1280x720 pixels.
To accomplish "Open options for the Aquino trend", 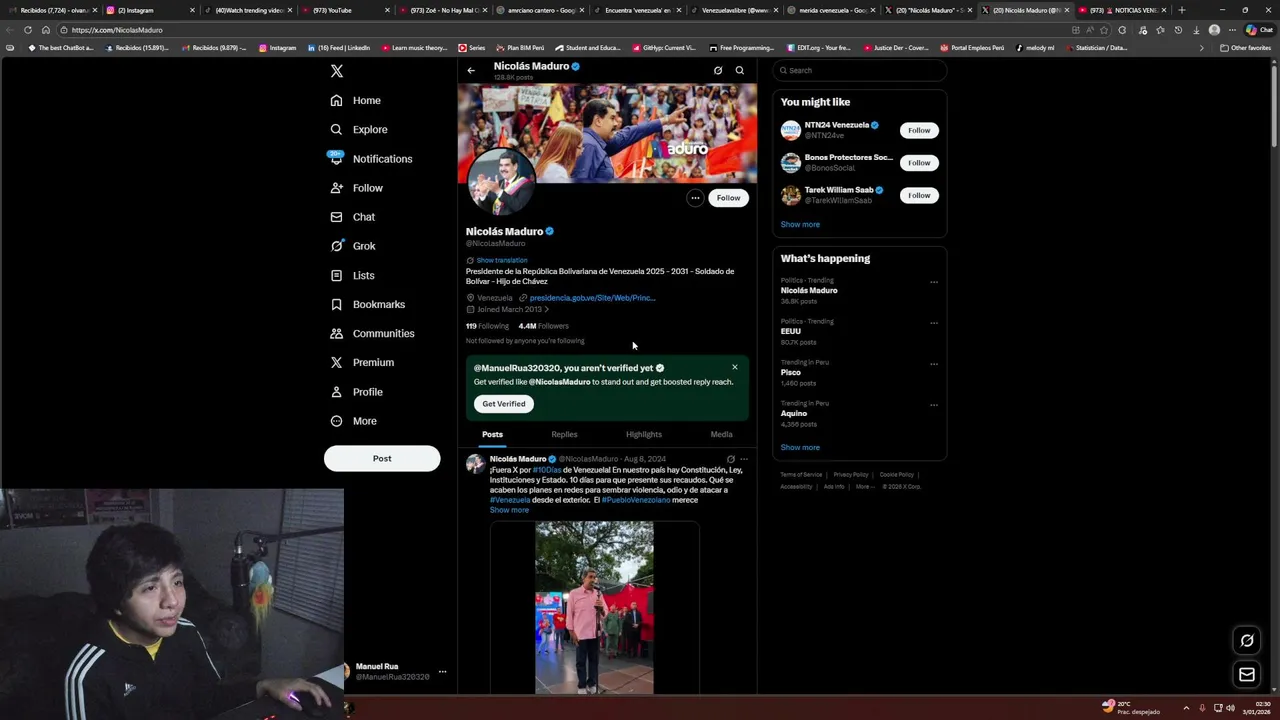I will pyautogui.click(x=934, y=405).
